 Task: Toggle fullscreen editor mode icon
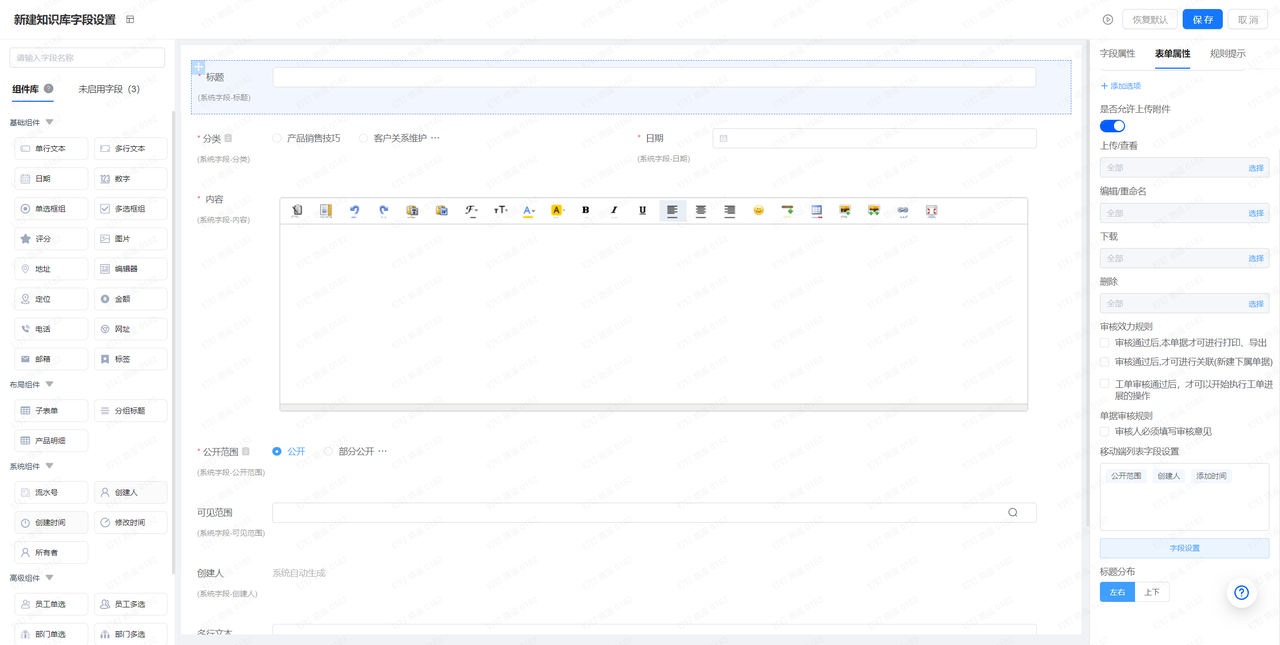pos(932,210)
